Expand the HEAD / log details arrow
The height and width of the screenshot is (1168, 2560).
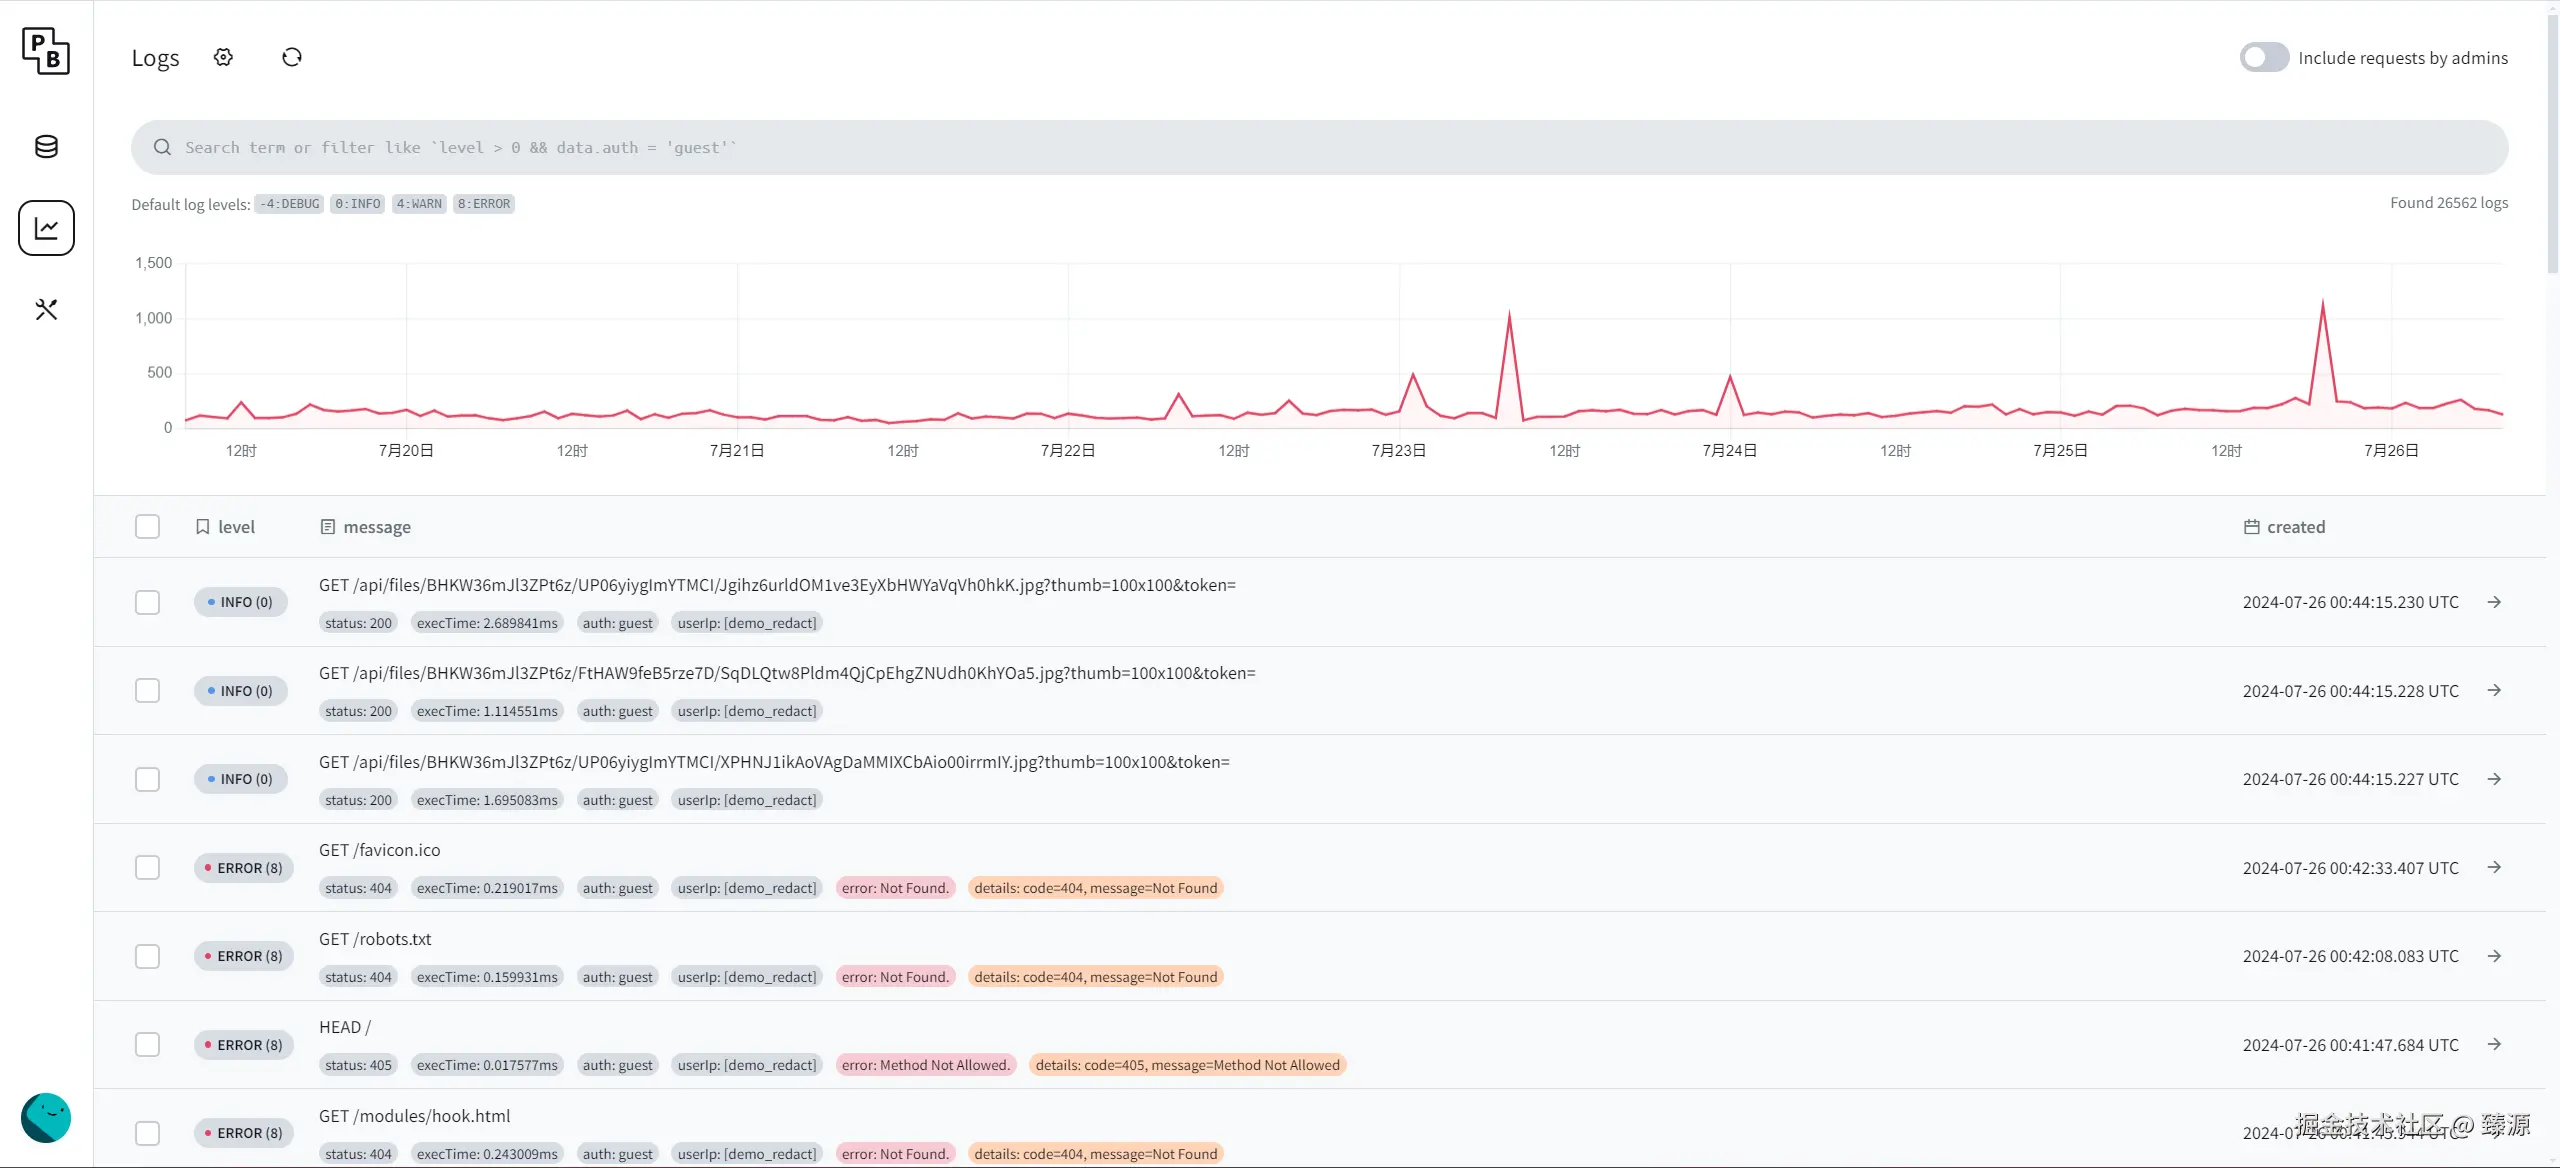click(x=2494, y=1044)
